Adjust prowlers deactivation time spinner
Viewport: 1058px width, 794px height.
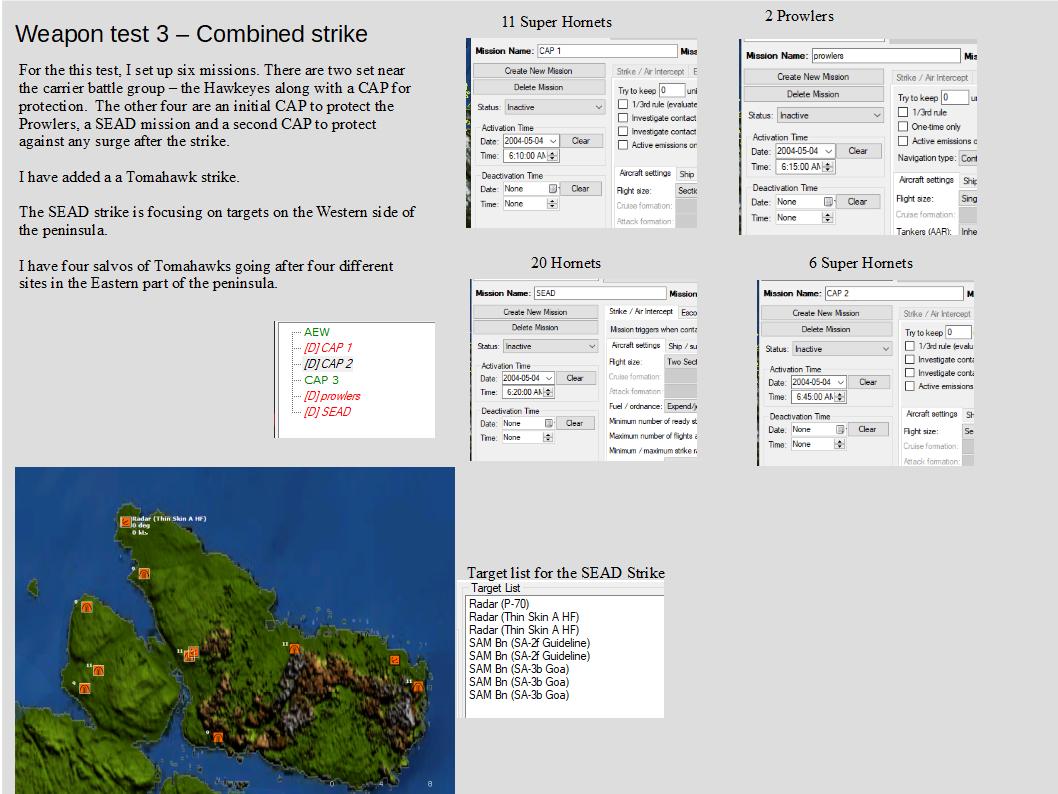(x=828, y=218)
